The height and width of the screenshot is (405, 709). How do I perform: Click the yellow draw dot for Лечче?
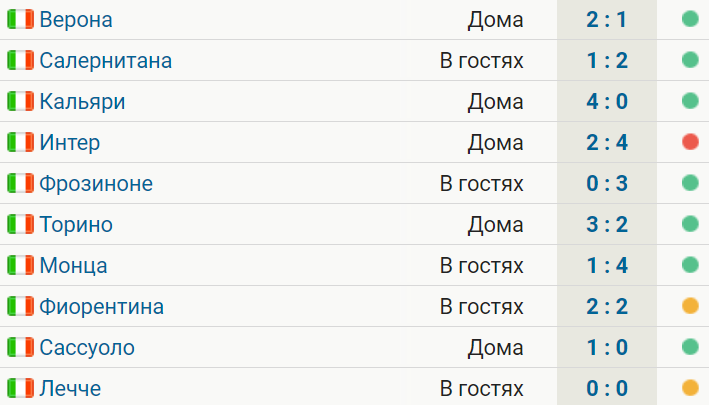click(x=689, y=388)
